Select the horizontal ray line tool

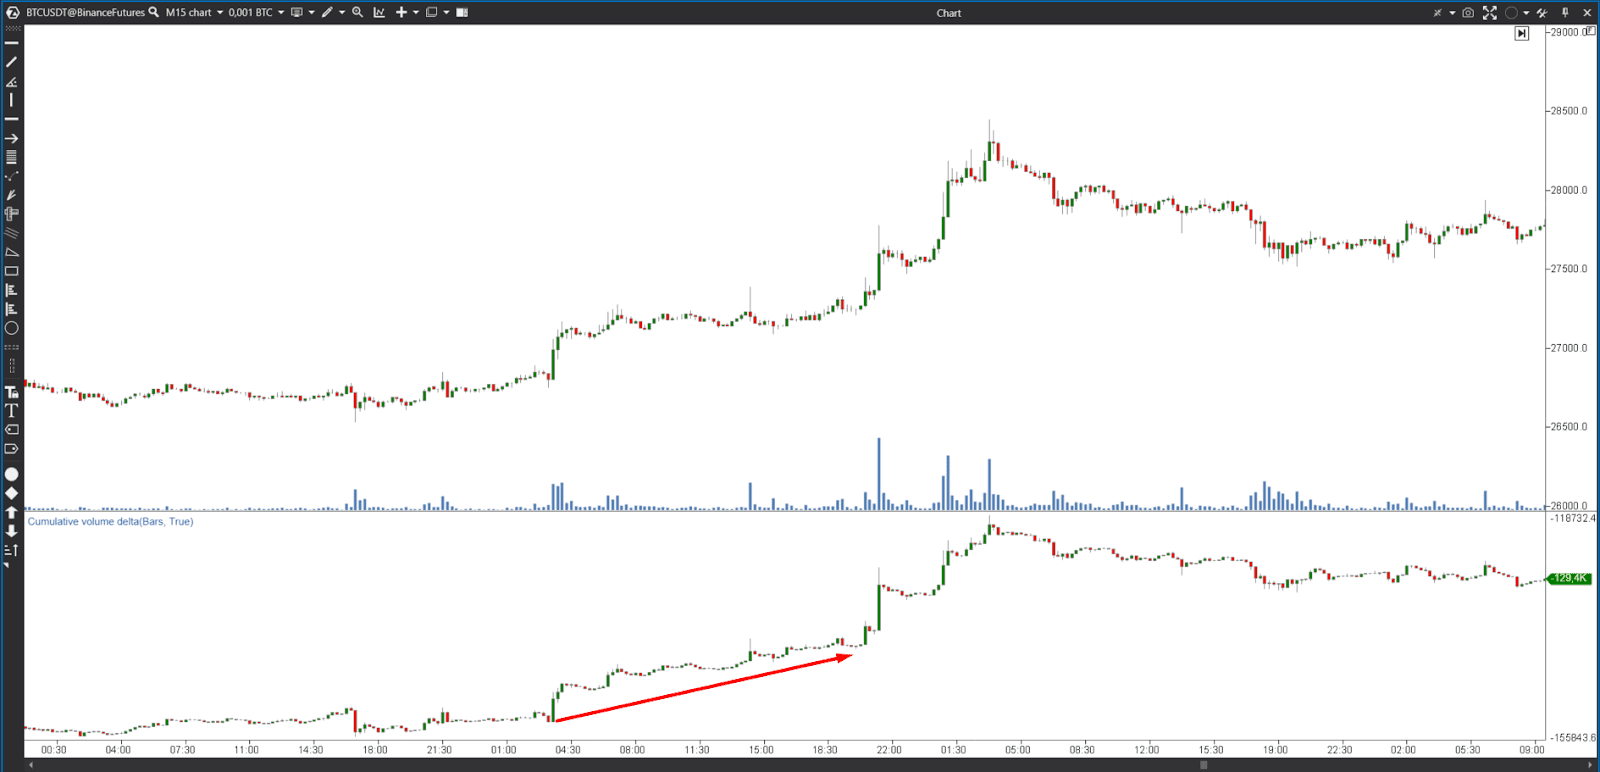(12, 119)
